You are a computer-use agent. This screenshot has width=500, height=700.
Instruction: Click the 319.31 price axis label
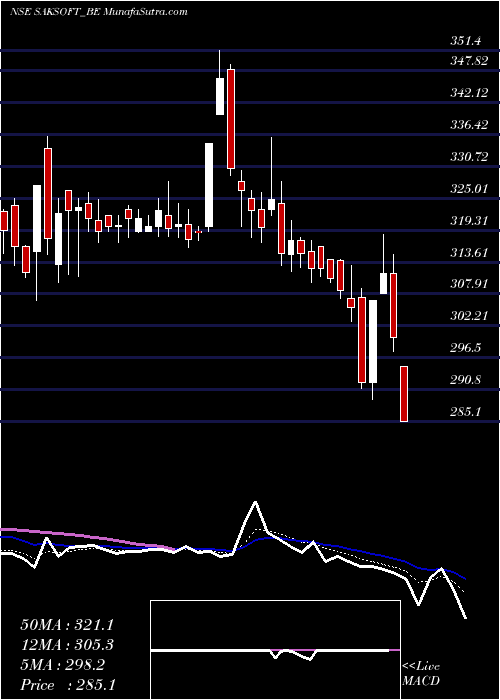pyautogui.click(x=469, y=221)
